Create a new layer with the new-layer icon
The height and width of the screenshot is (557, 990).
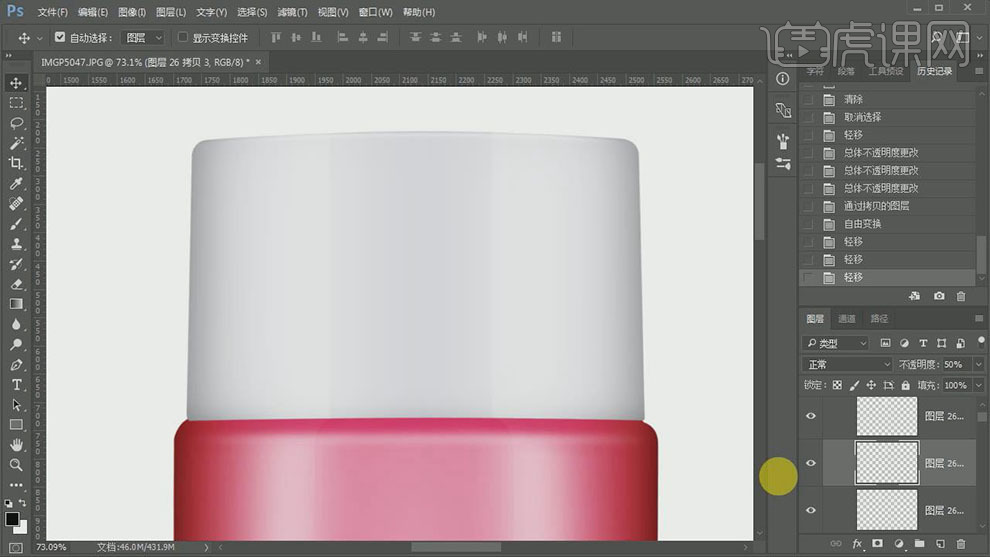click(941, 544)
